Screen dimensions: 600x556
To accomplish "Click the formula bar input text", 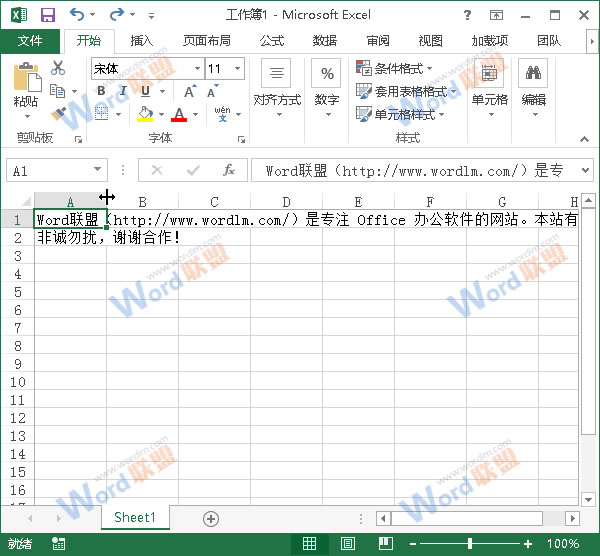I will pyautogui.click(x=414, y=170).
